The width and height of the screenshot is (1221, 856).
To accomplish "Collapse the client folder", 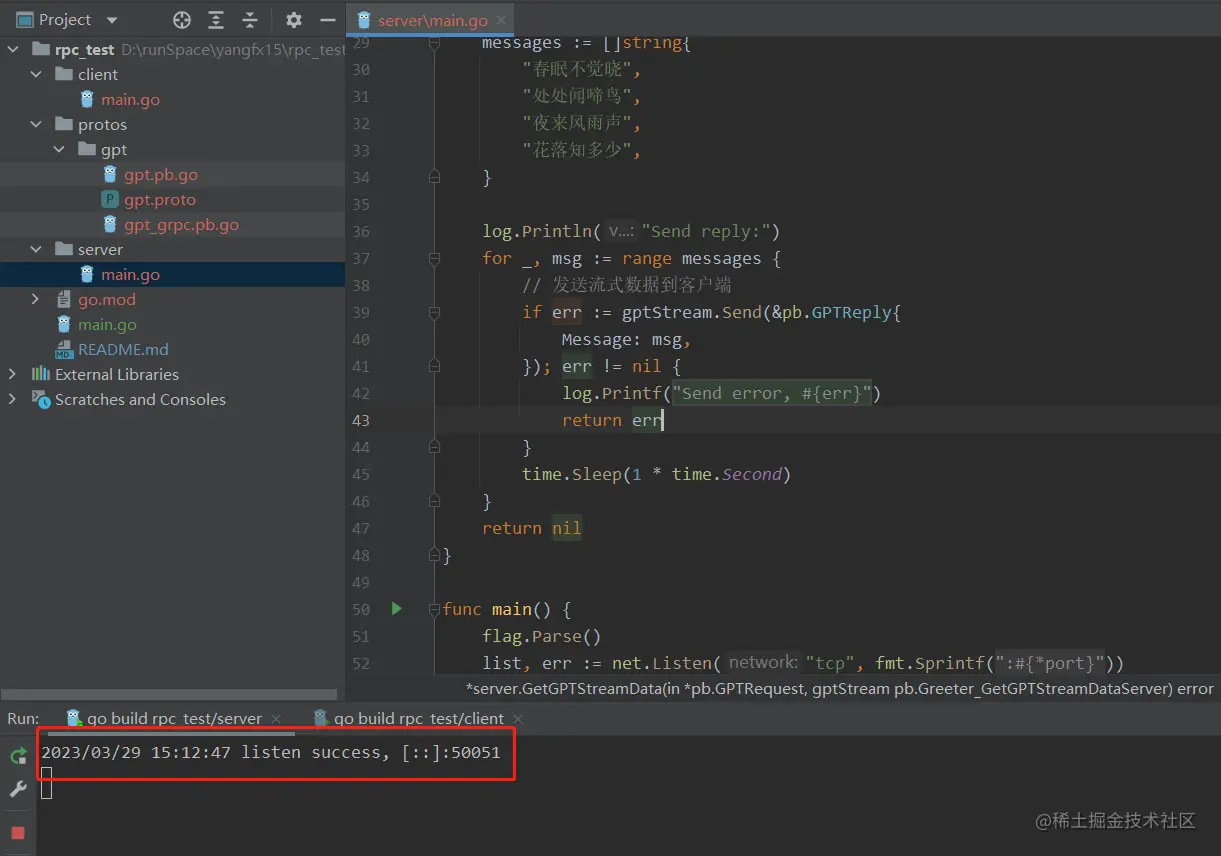I will pos(36,74).
